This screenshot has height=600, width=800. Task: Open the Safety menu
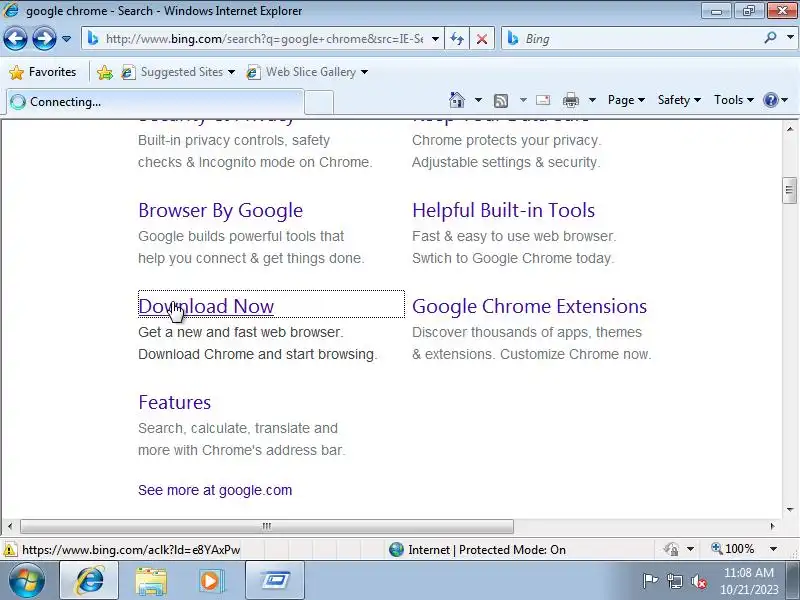pyautogui.click(x=679, y=100)
